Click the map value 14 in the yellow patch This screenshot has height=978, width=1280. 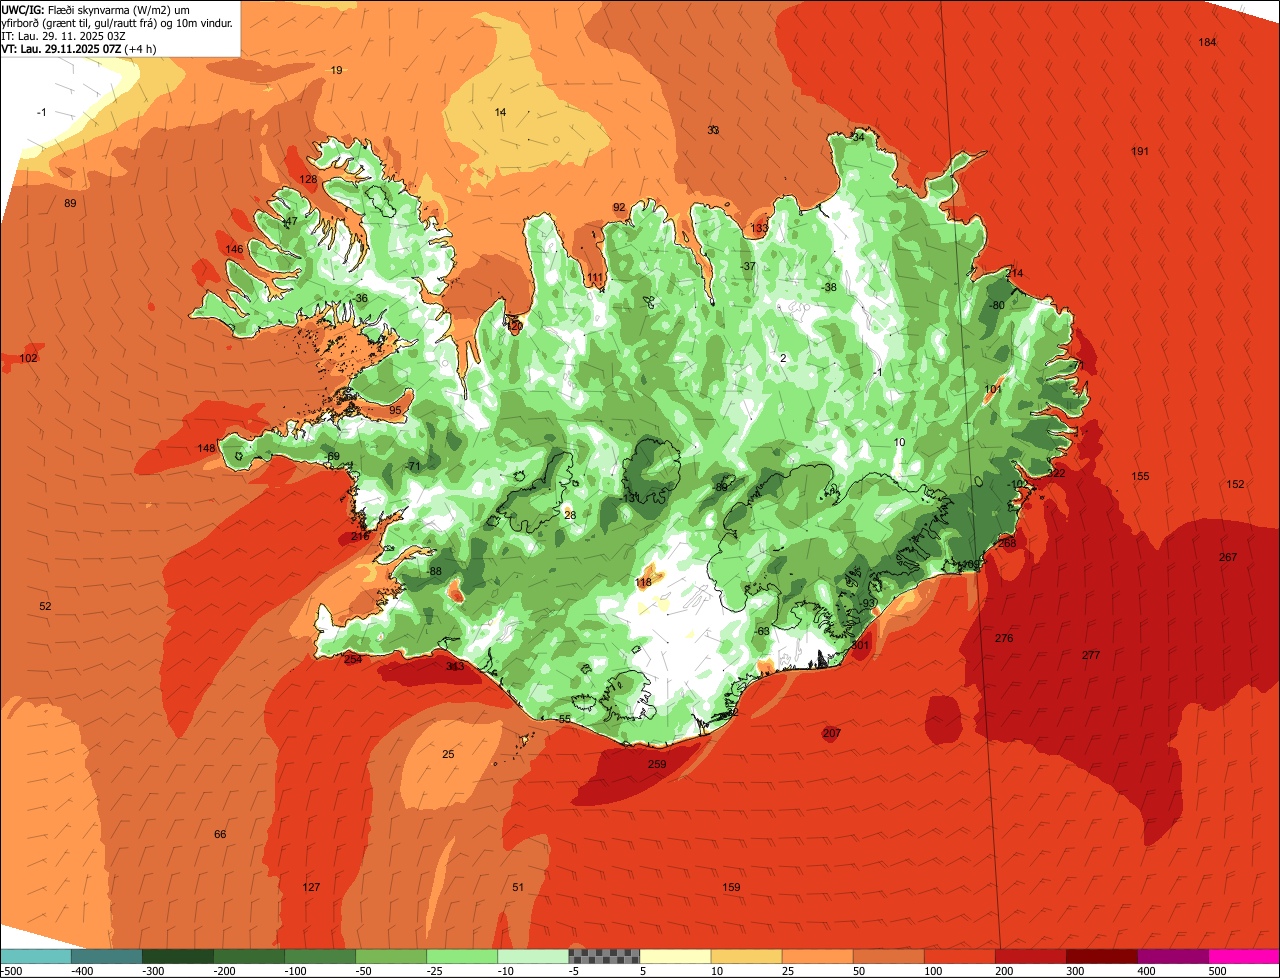click(x=500, y=112)
